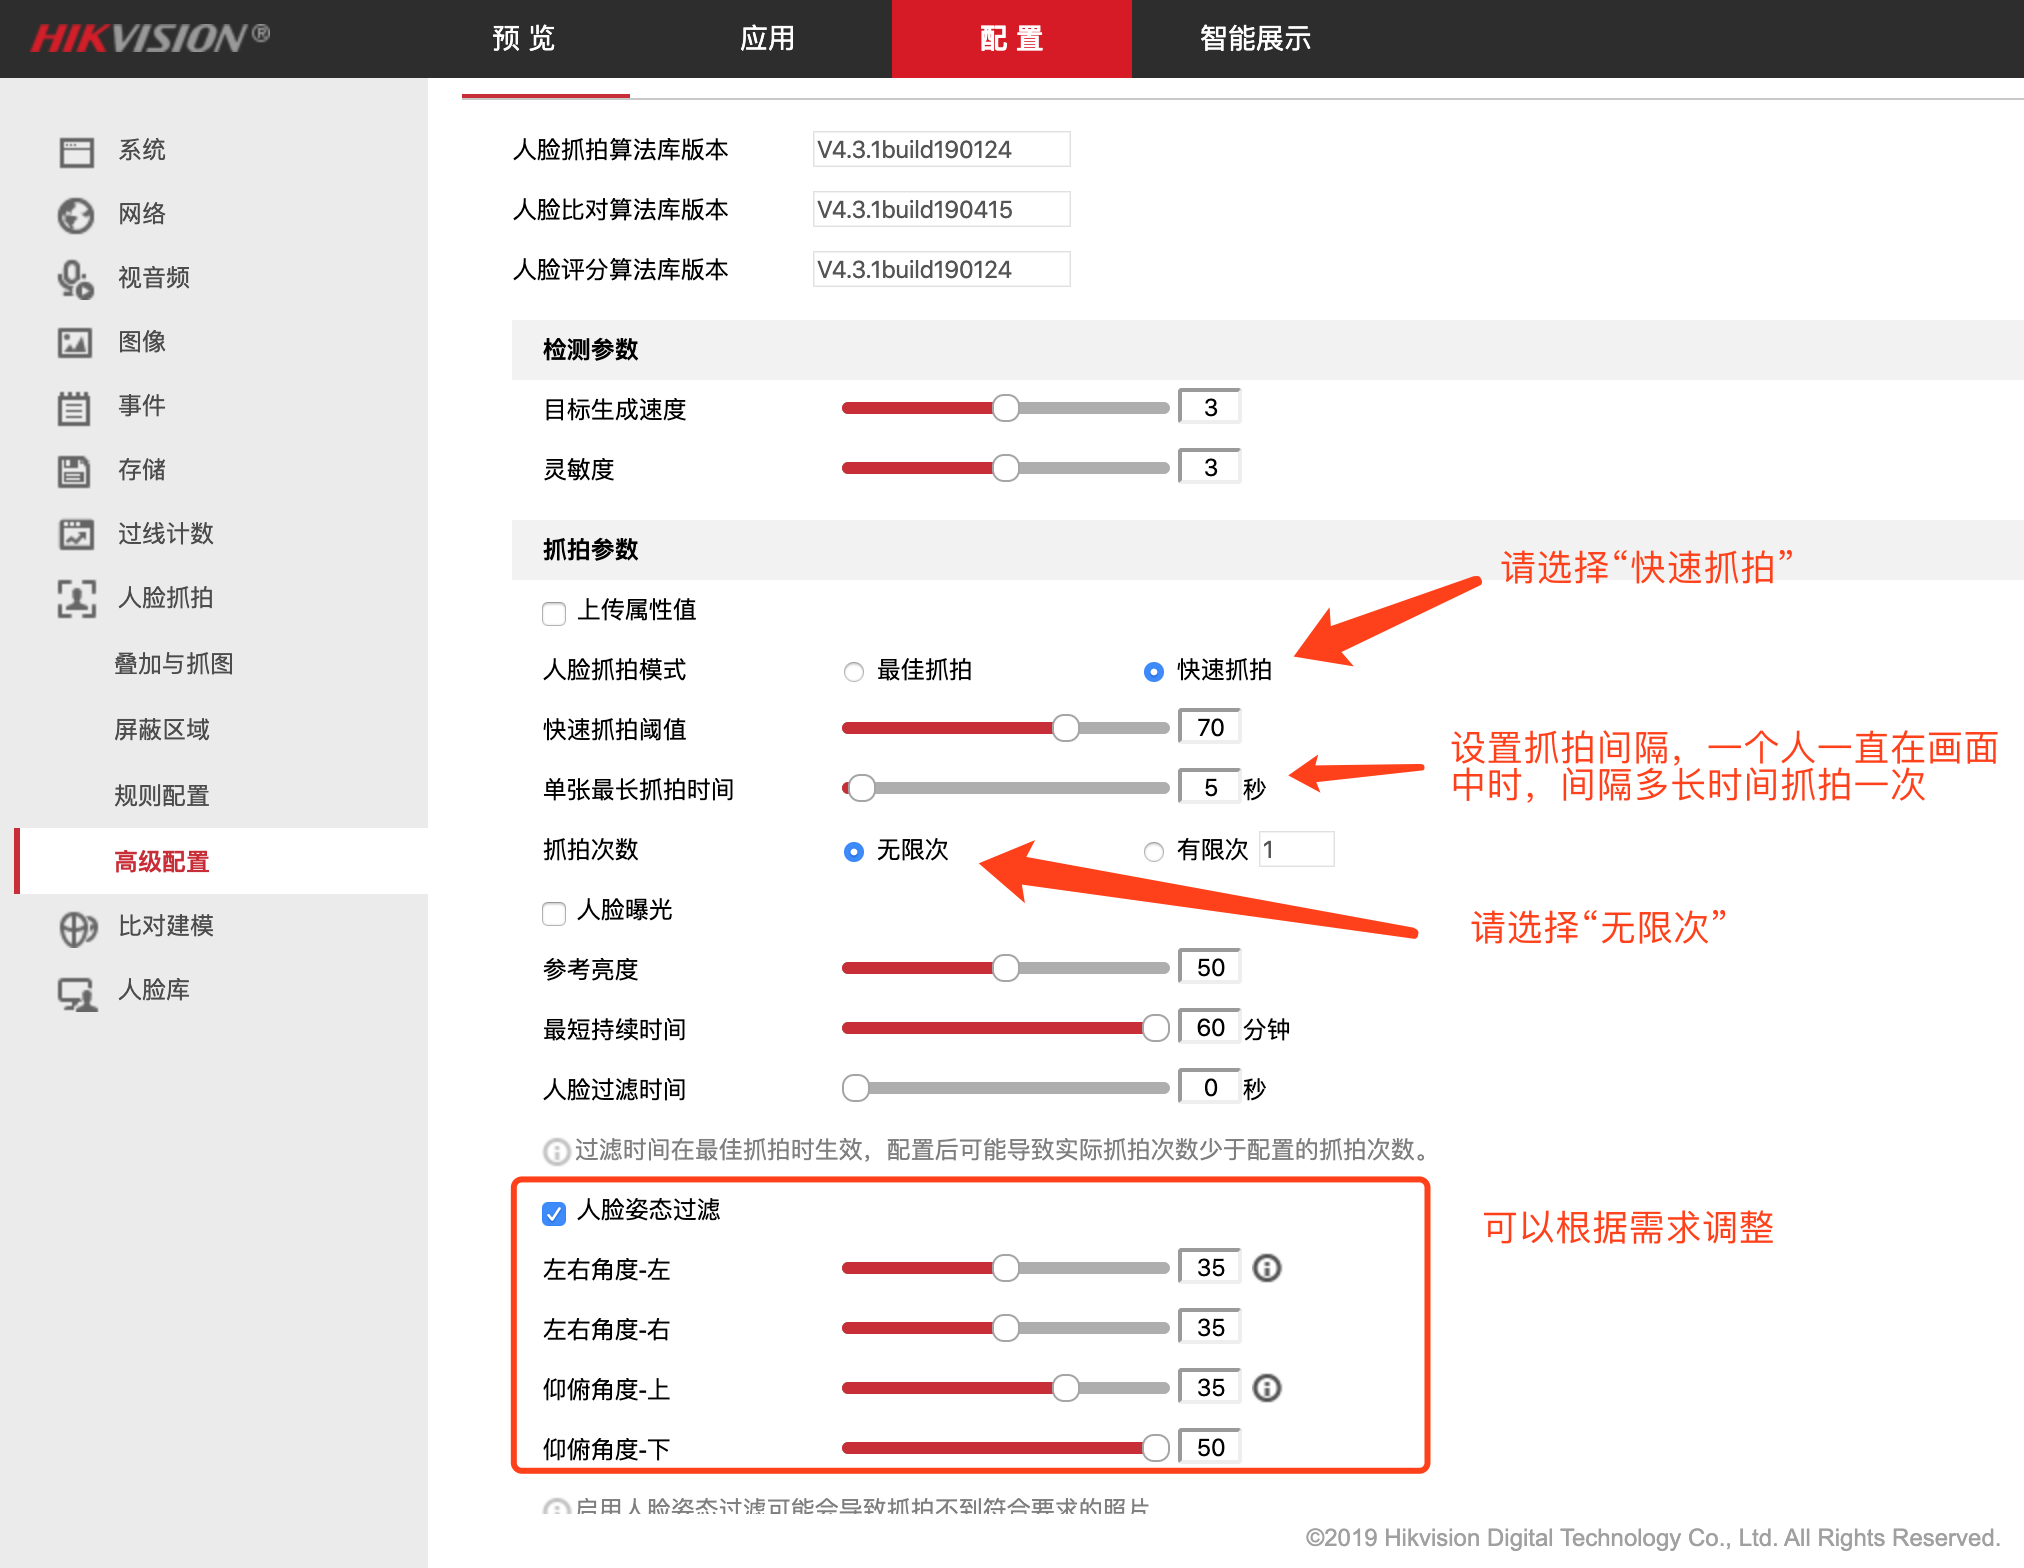Click the 事件 calendar icon
Image resolution: width=2024 pixels, height=1568 pixels.
(x=74, y=407)
